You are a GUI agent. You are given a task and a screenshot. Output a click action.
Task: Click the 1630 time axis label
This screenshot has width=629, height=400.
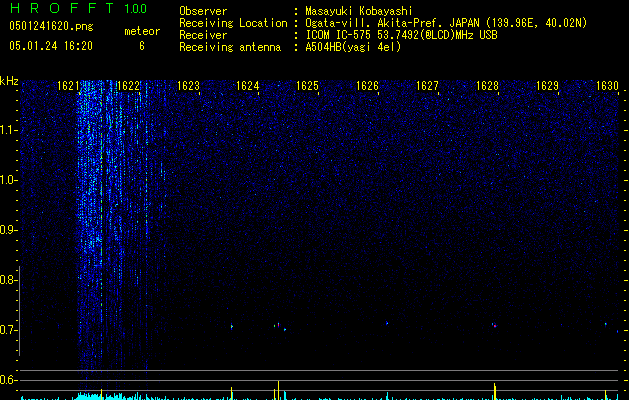pos(607,86)
